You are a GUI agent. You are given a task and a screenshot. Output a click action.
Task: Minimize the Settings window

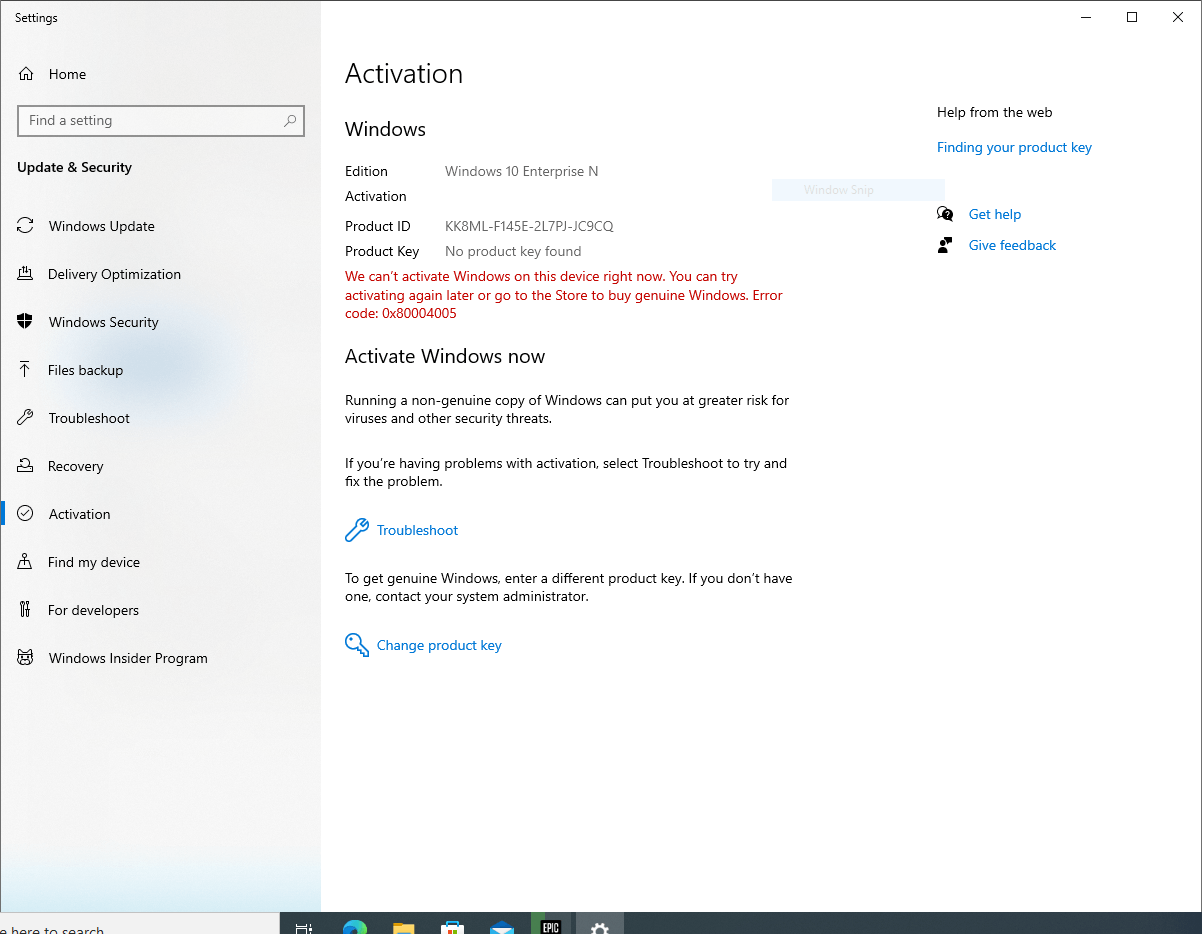click(1086, 17)
